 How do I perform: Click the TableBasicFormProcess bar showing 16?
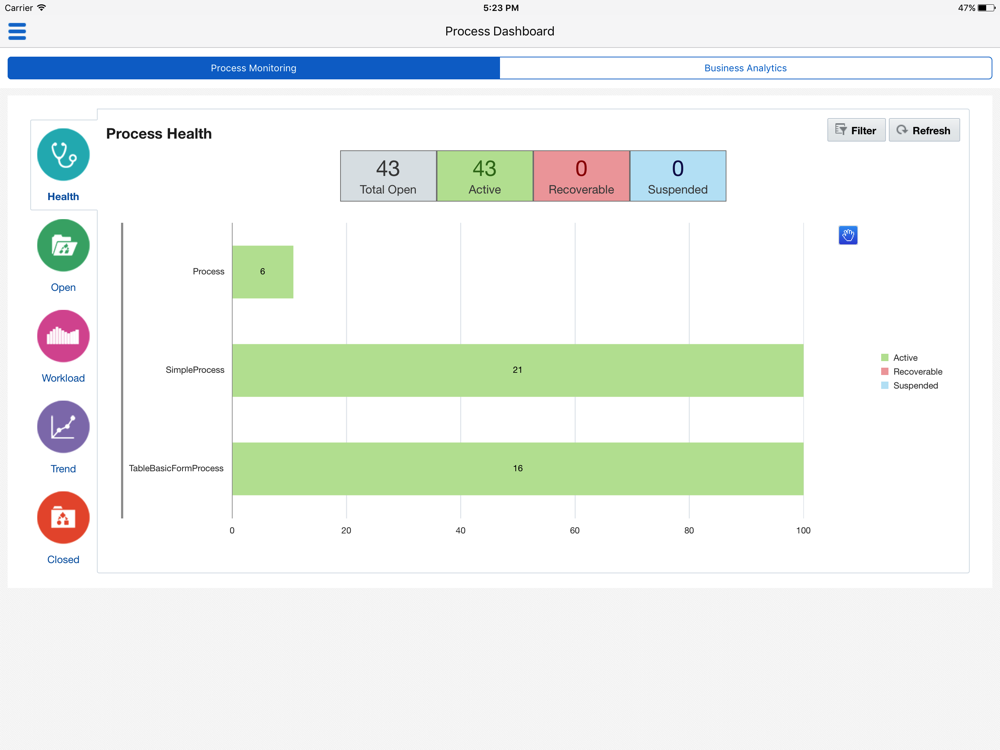tap(517, 469)
